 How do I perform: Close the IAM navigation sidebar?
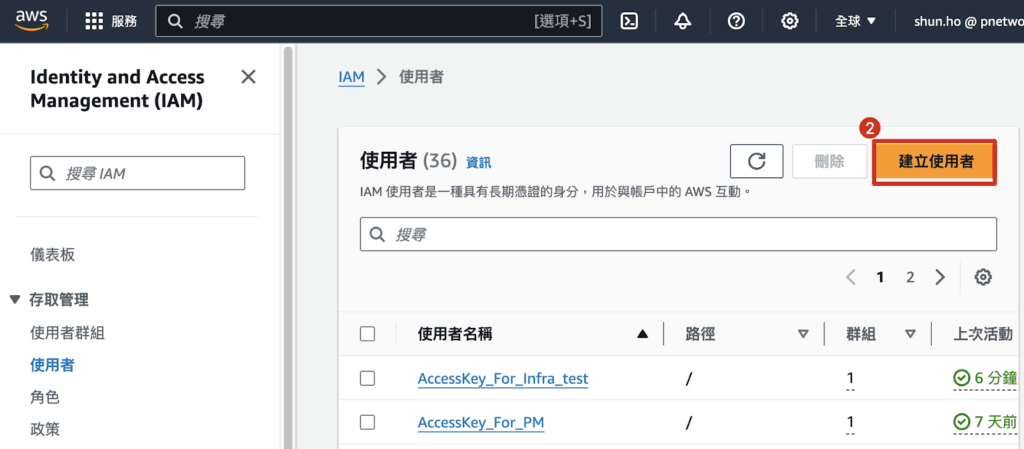point(249,77)
